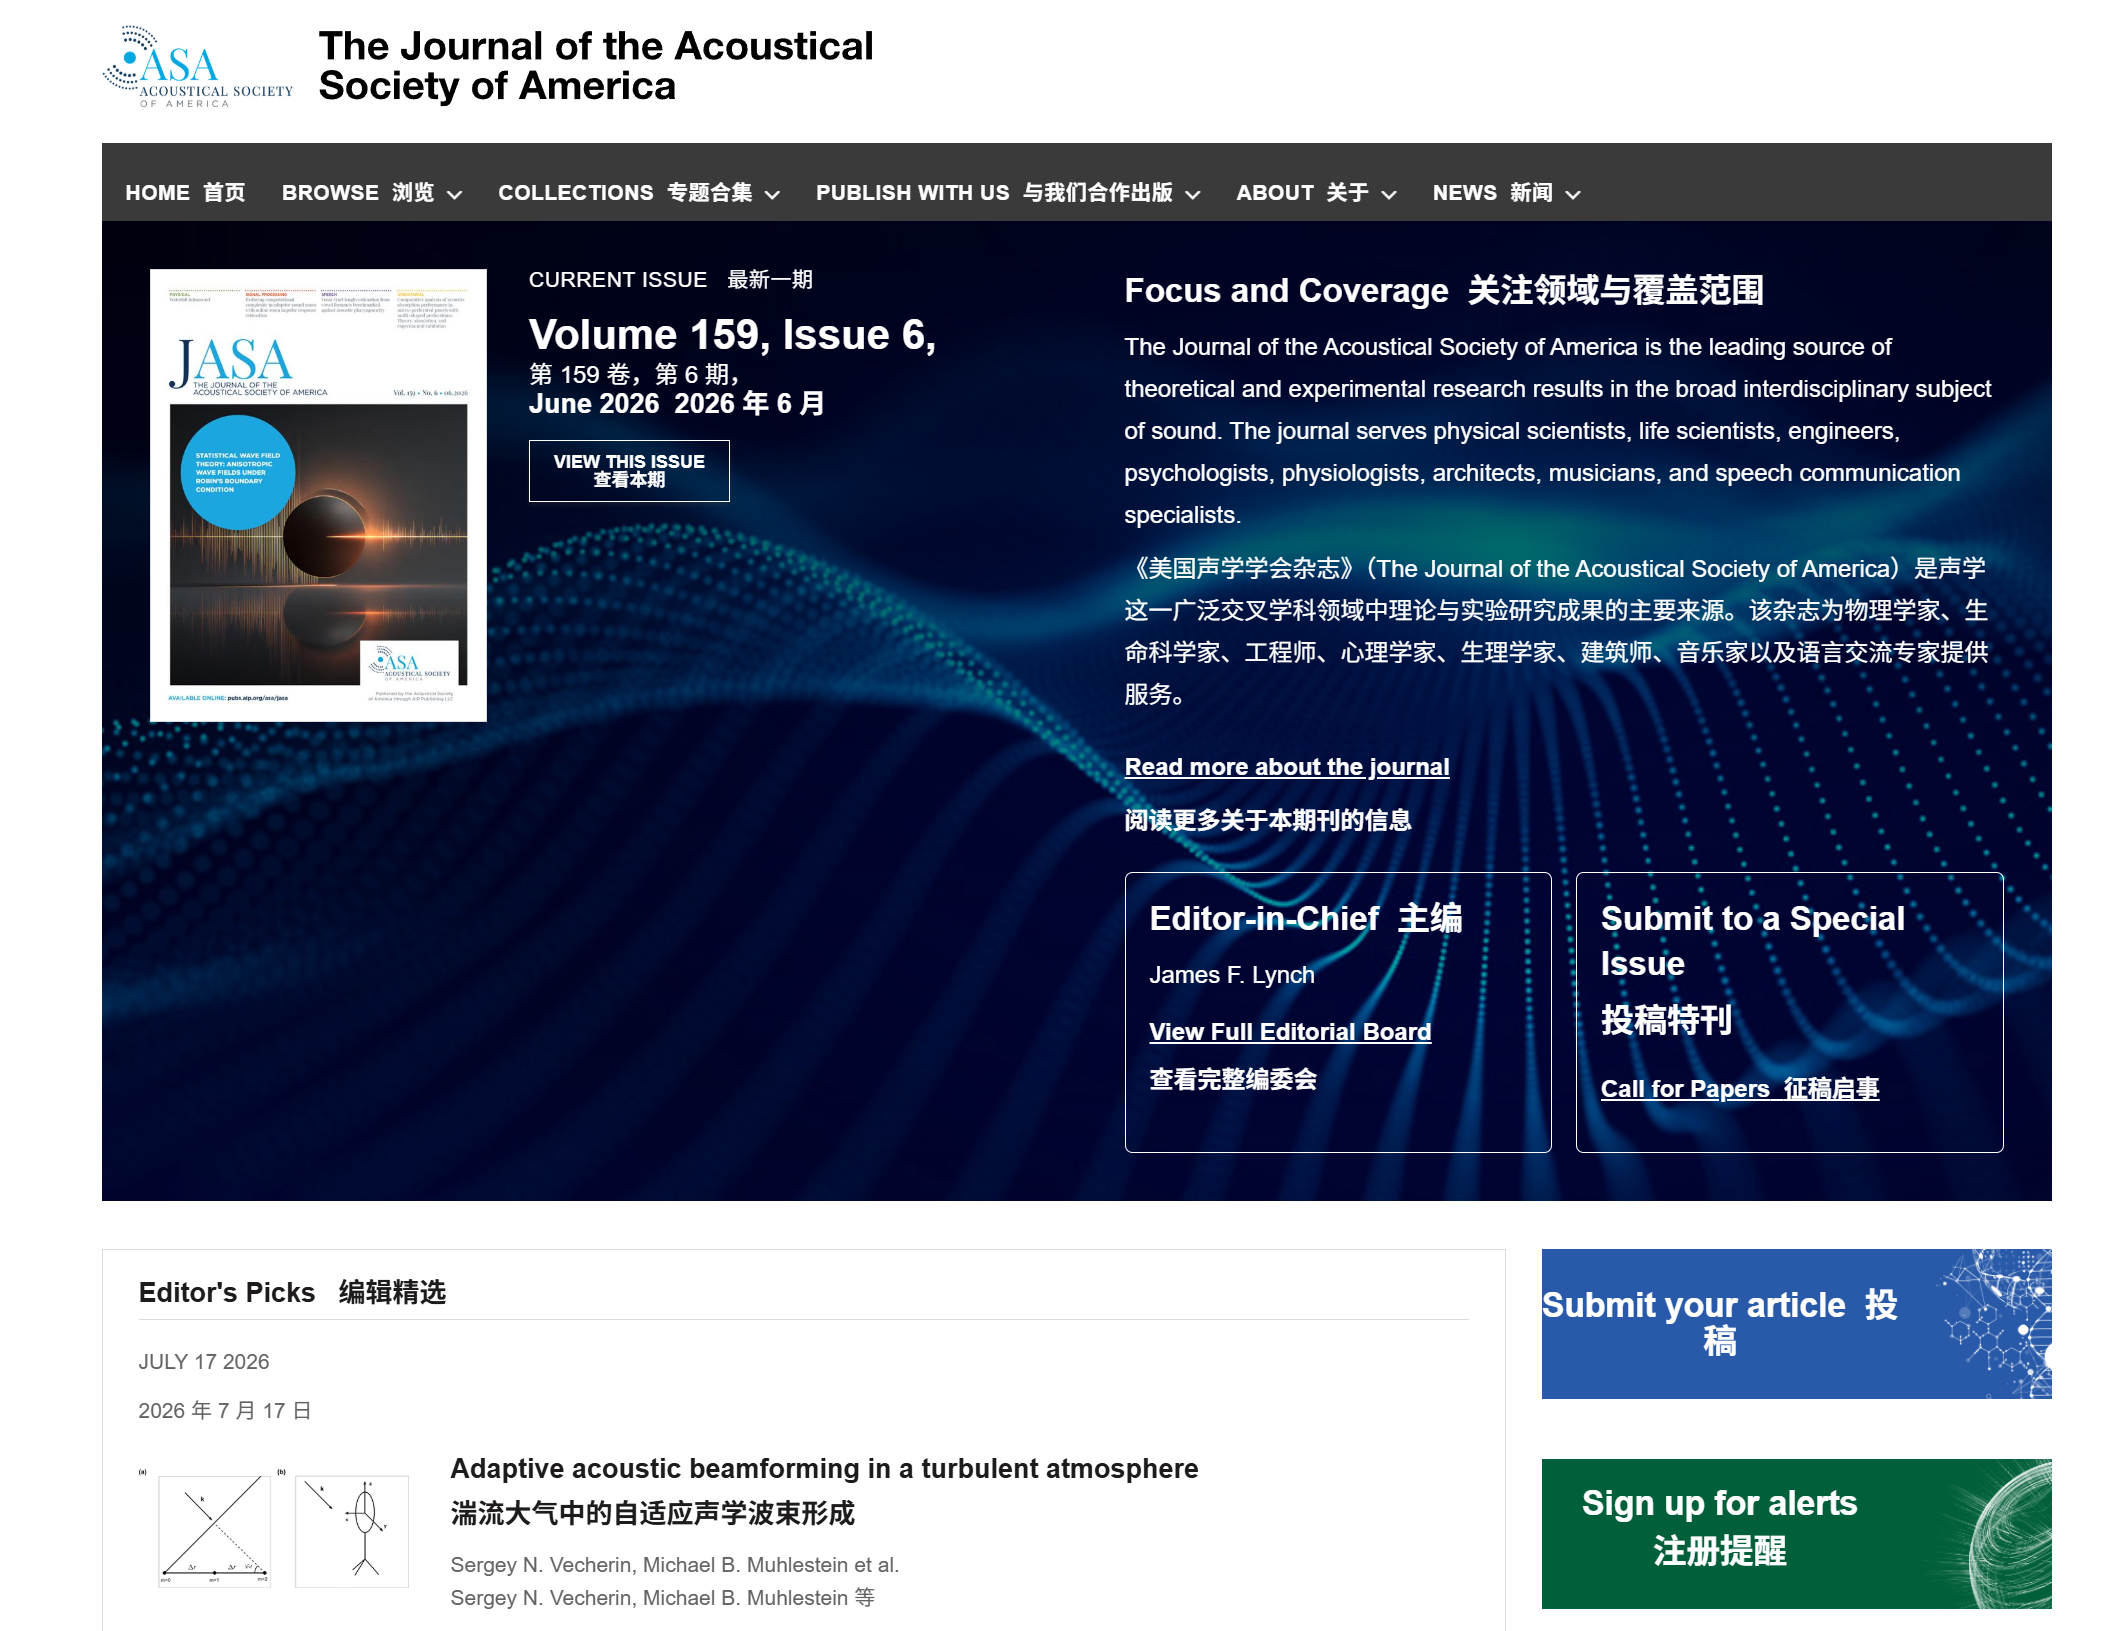Screen dimensions: 2105x1631
Task: Click the ASA Acoustical Society logo
Action: 198,67
